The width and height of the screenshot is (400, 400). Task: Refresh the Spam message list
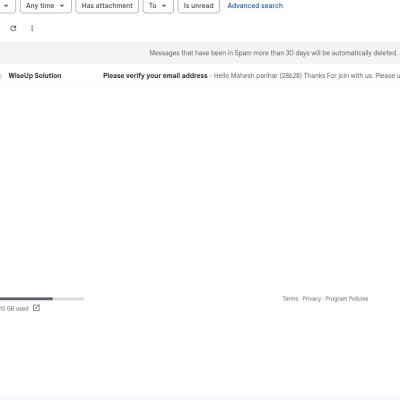(x=13, y=28)
